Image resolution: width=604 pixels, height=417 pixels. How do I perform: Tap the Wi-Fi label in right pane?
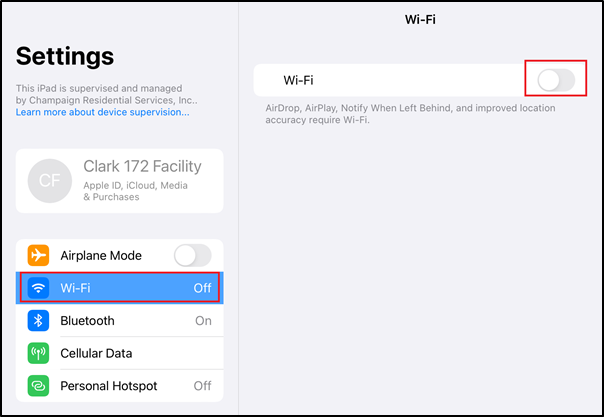point(298,80)
